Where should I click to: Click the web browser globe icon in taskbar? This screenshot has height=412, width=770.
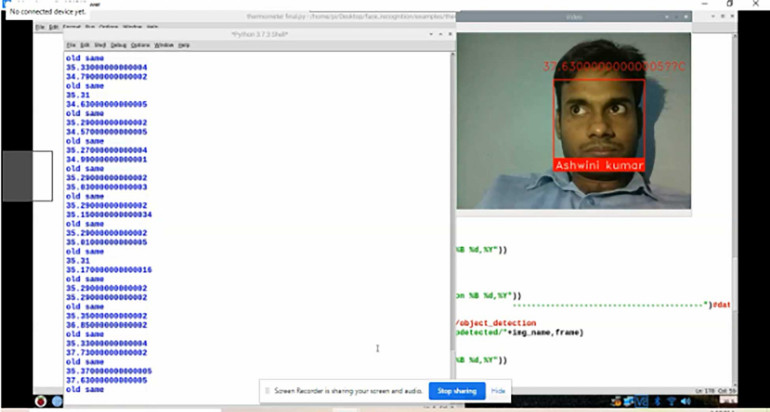point(58,401)
